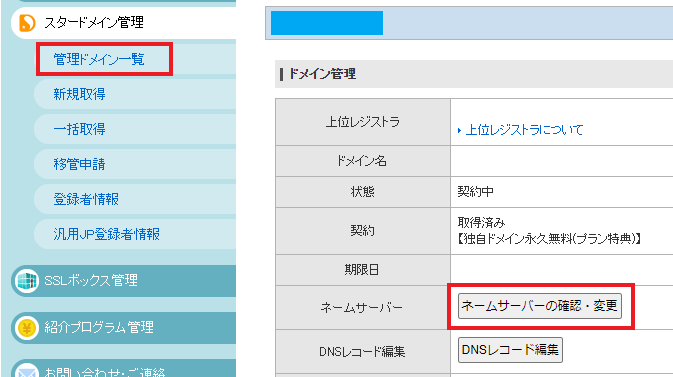Click the 契約中 status value
Image resolution: width=673 pixels, height=377 pixels.
(475, 192)
